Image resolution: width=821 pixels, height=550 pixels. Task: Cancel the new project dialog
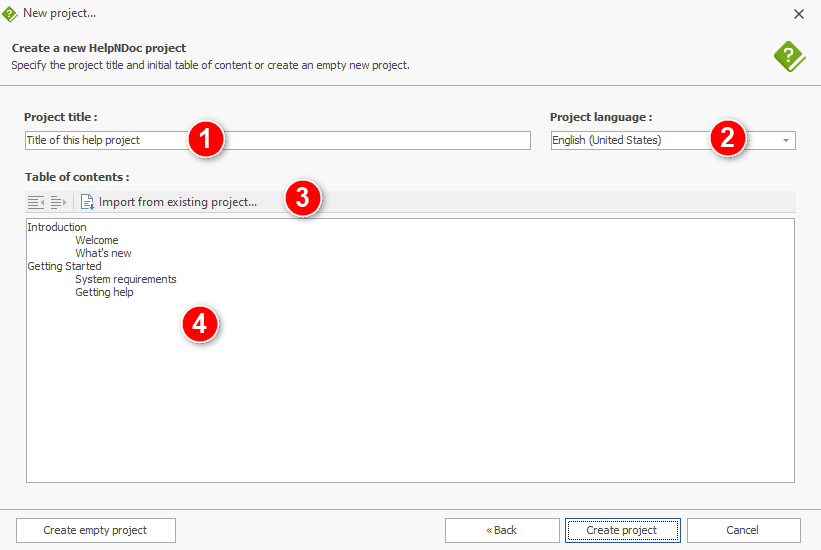744,530
